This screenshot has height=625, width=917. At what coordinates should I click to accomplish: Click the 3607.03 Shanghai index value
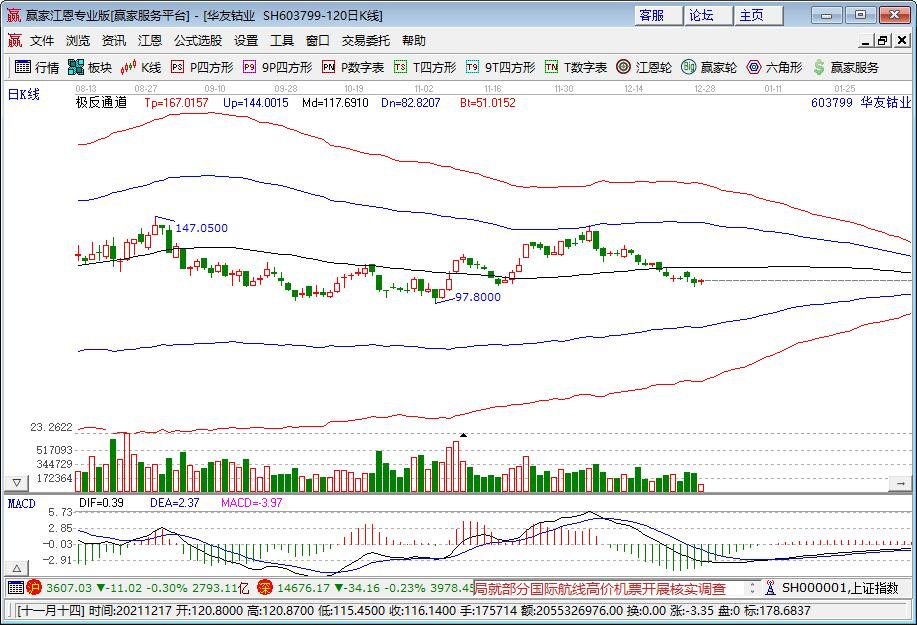coord(69,588)
